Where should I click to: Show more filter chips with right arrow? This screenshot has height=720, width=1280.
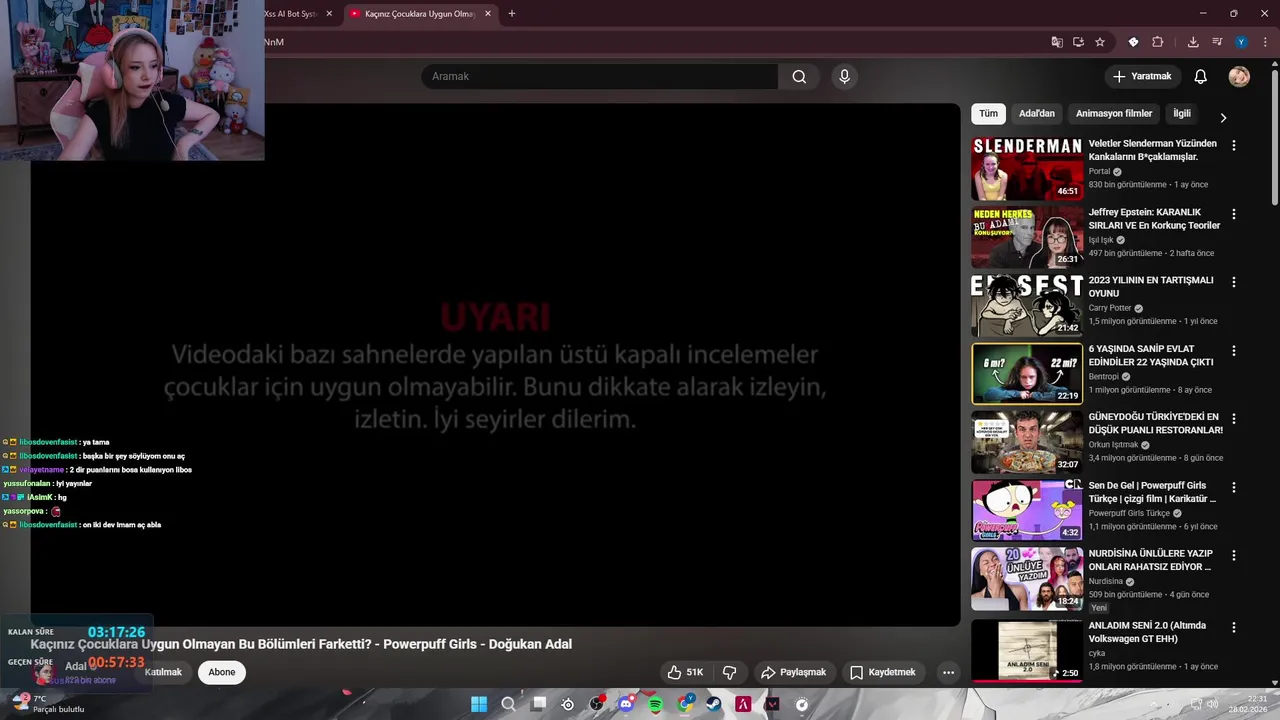[x=1223, y=117]
